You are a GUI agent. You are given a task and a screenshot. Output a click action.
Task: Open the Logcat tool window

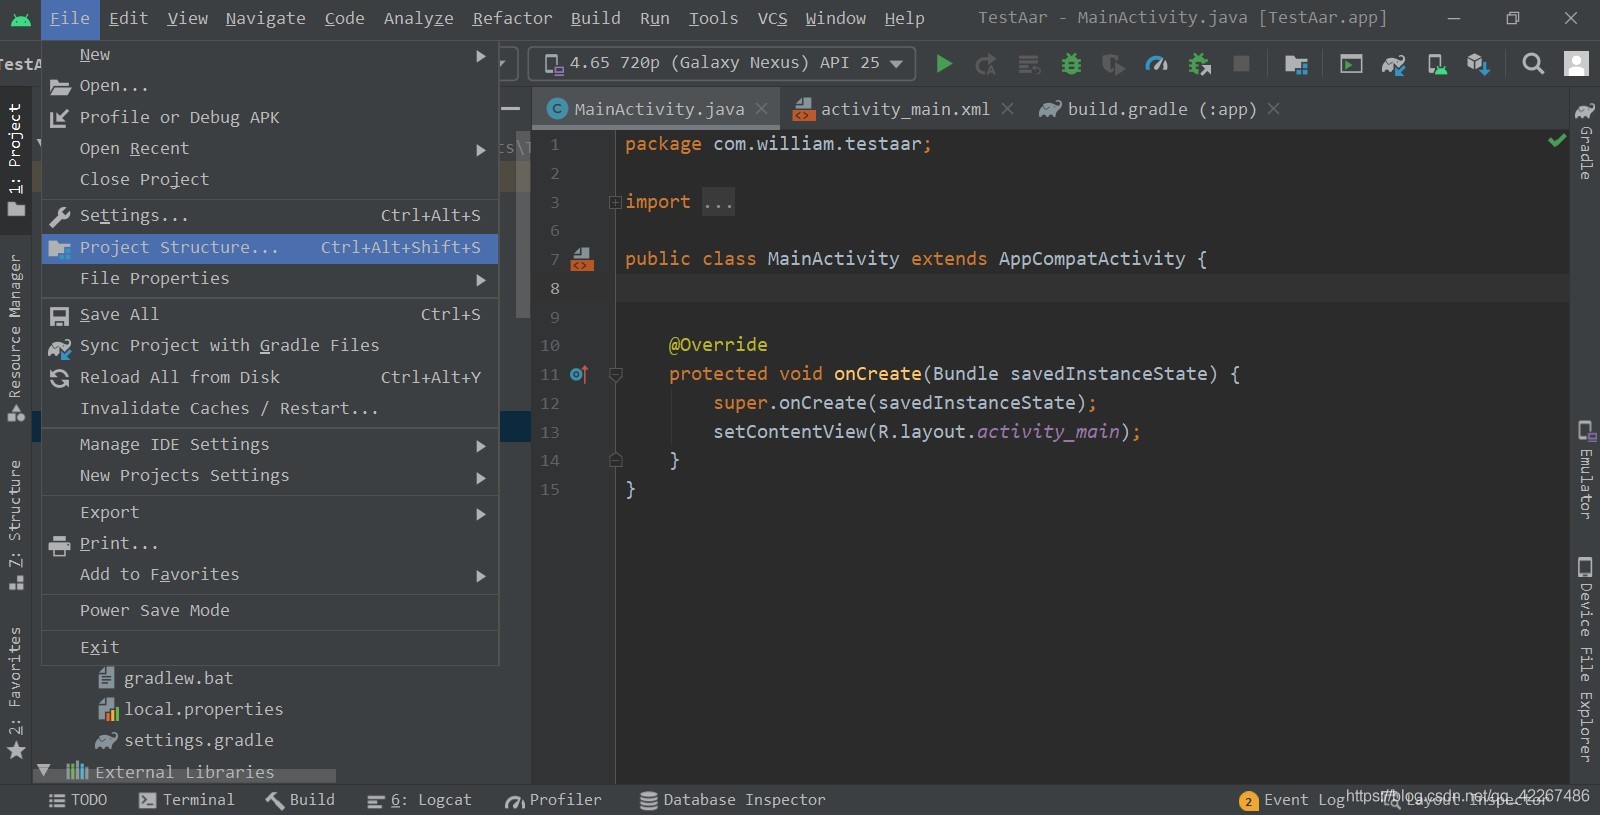pos(419,800)
